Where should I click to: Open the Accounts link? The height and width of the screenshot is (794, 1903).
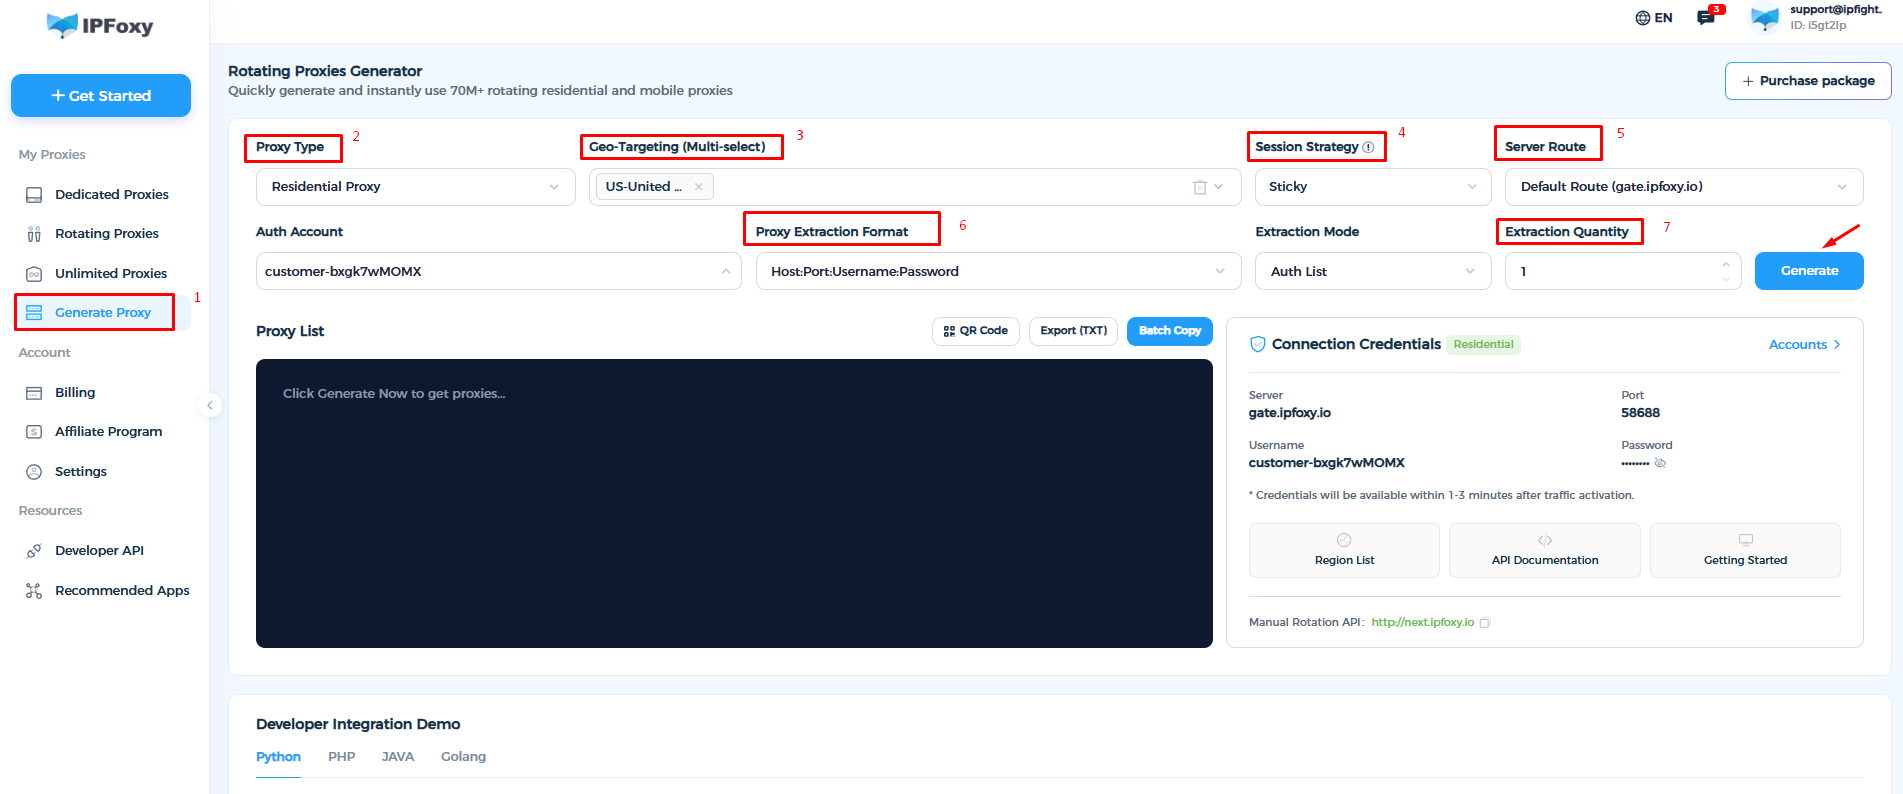(x=1805, y=345)
